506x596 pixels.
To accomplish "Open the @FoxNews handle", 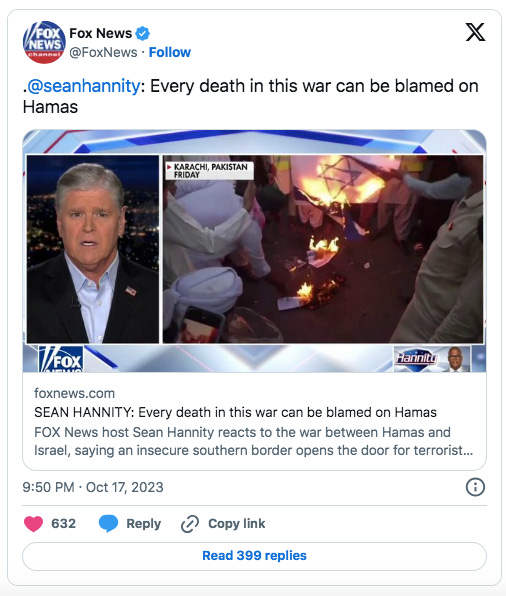I will [x=103, y=52].
